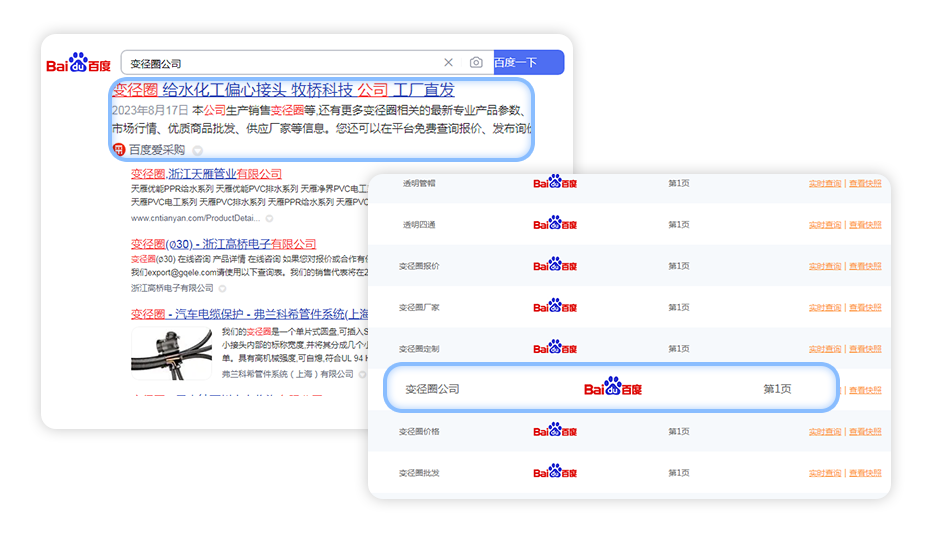Click 查看快照 in the 透明四通 row
Screen dimensions: 925x535
click(865, 225)
